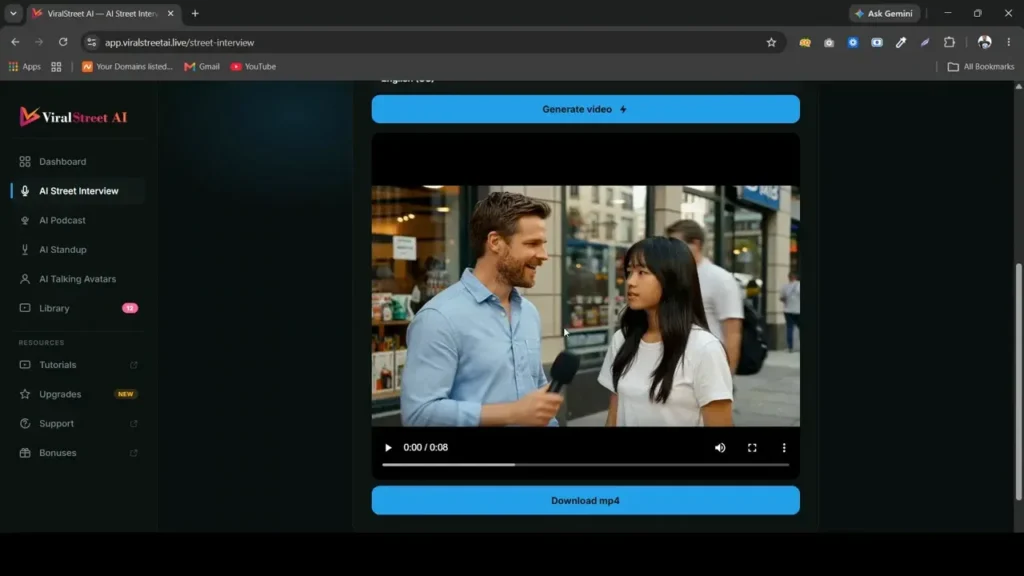Click the Download mp4 button

click(x=585, y=500)
